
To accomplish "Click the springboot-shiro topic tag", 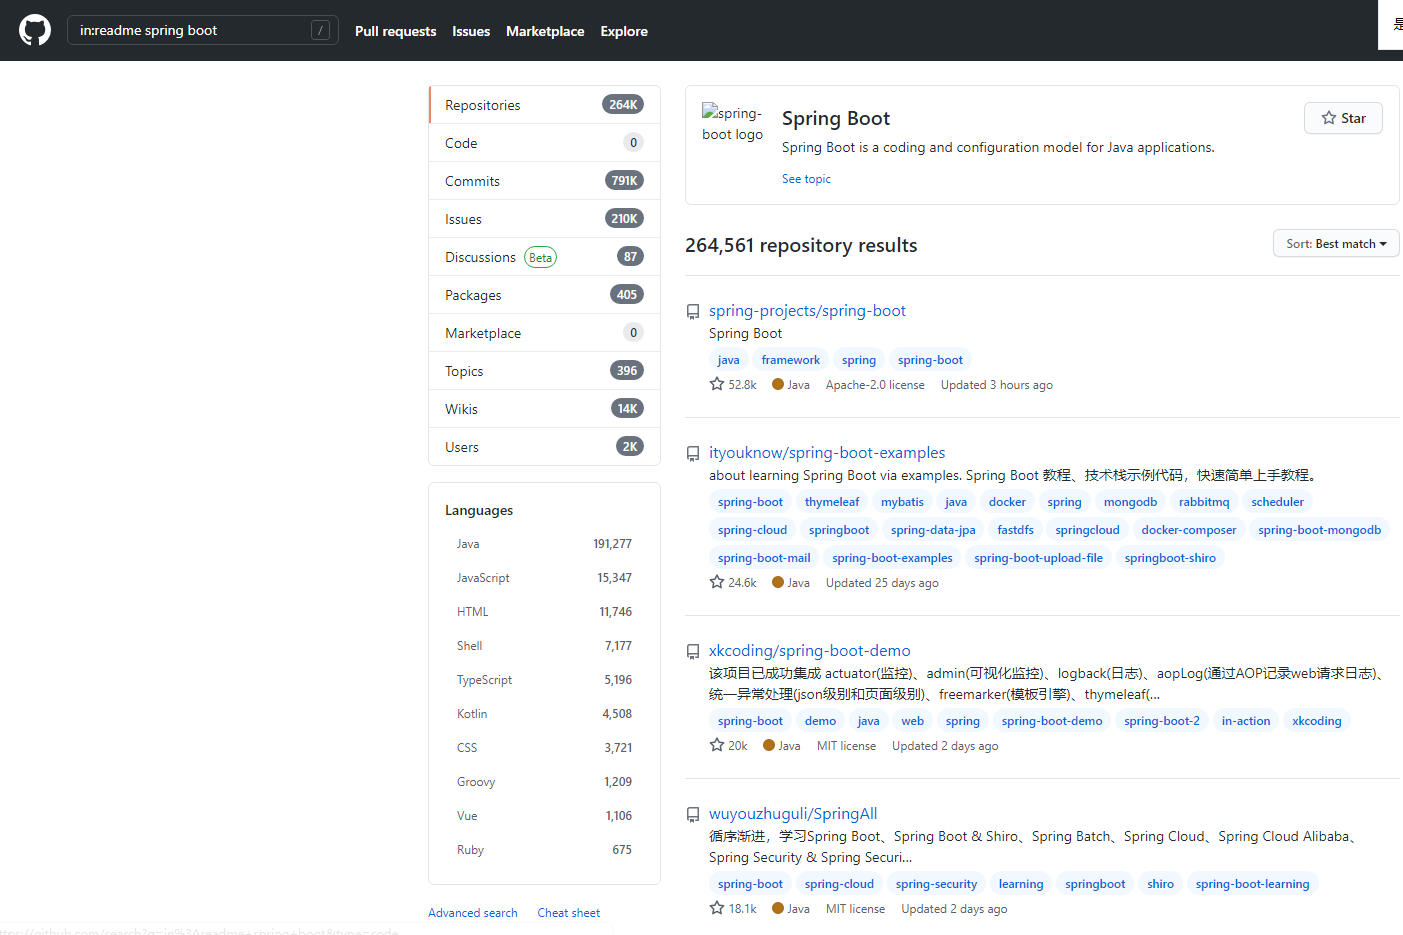I will click(x=1170, y=558).
